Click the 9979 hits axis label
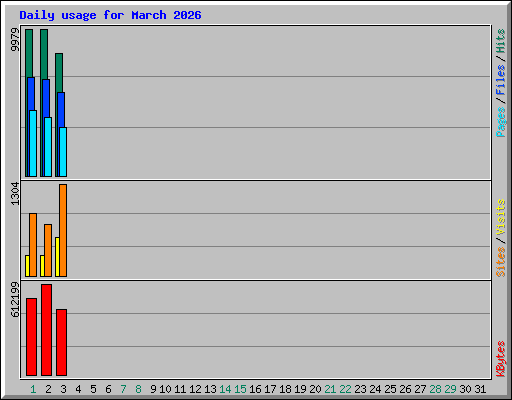Screen dimensions: 512x400 [x=15, y=40]
